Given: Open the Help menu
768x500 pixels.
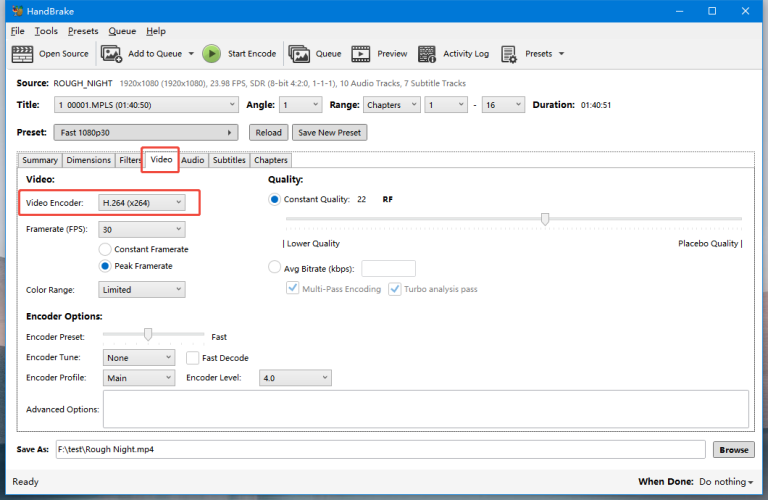Looking at the screenshot, I should 156,31.
